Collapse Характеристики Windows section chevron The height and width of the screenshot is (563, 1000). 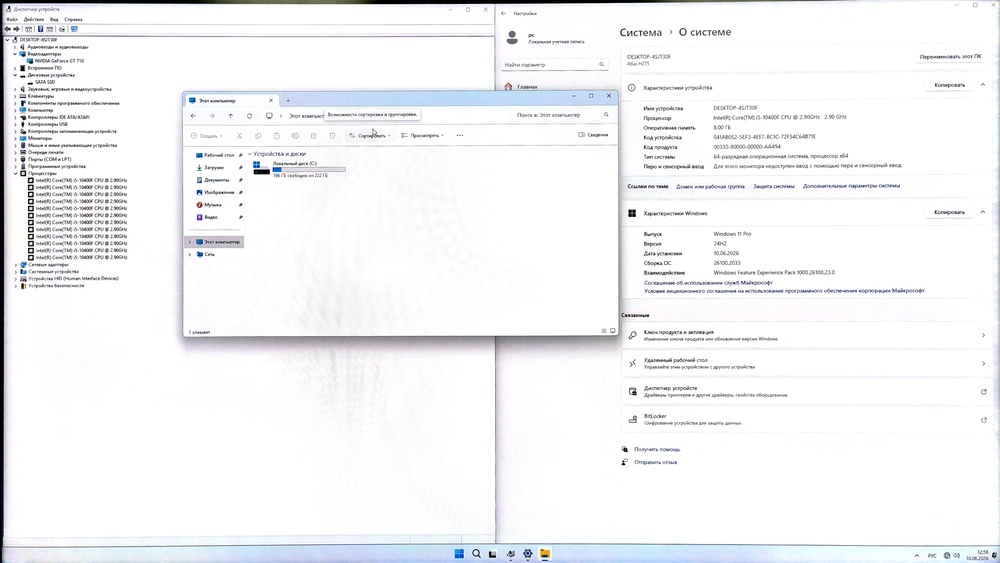point(983,212)
